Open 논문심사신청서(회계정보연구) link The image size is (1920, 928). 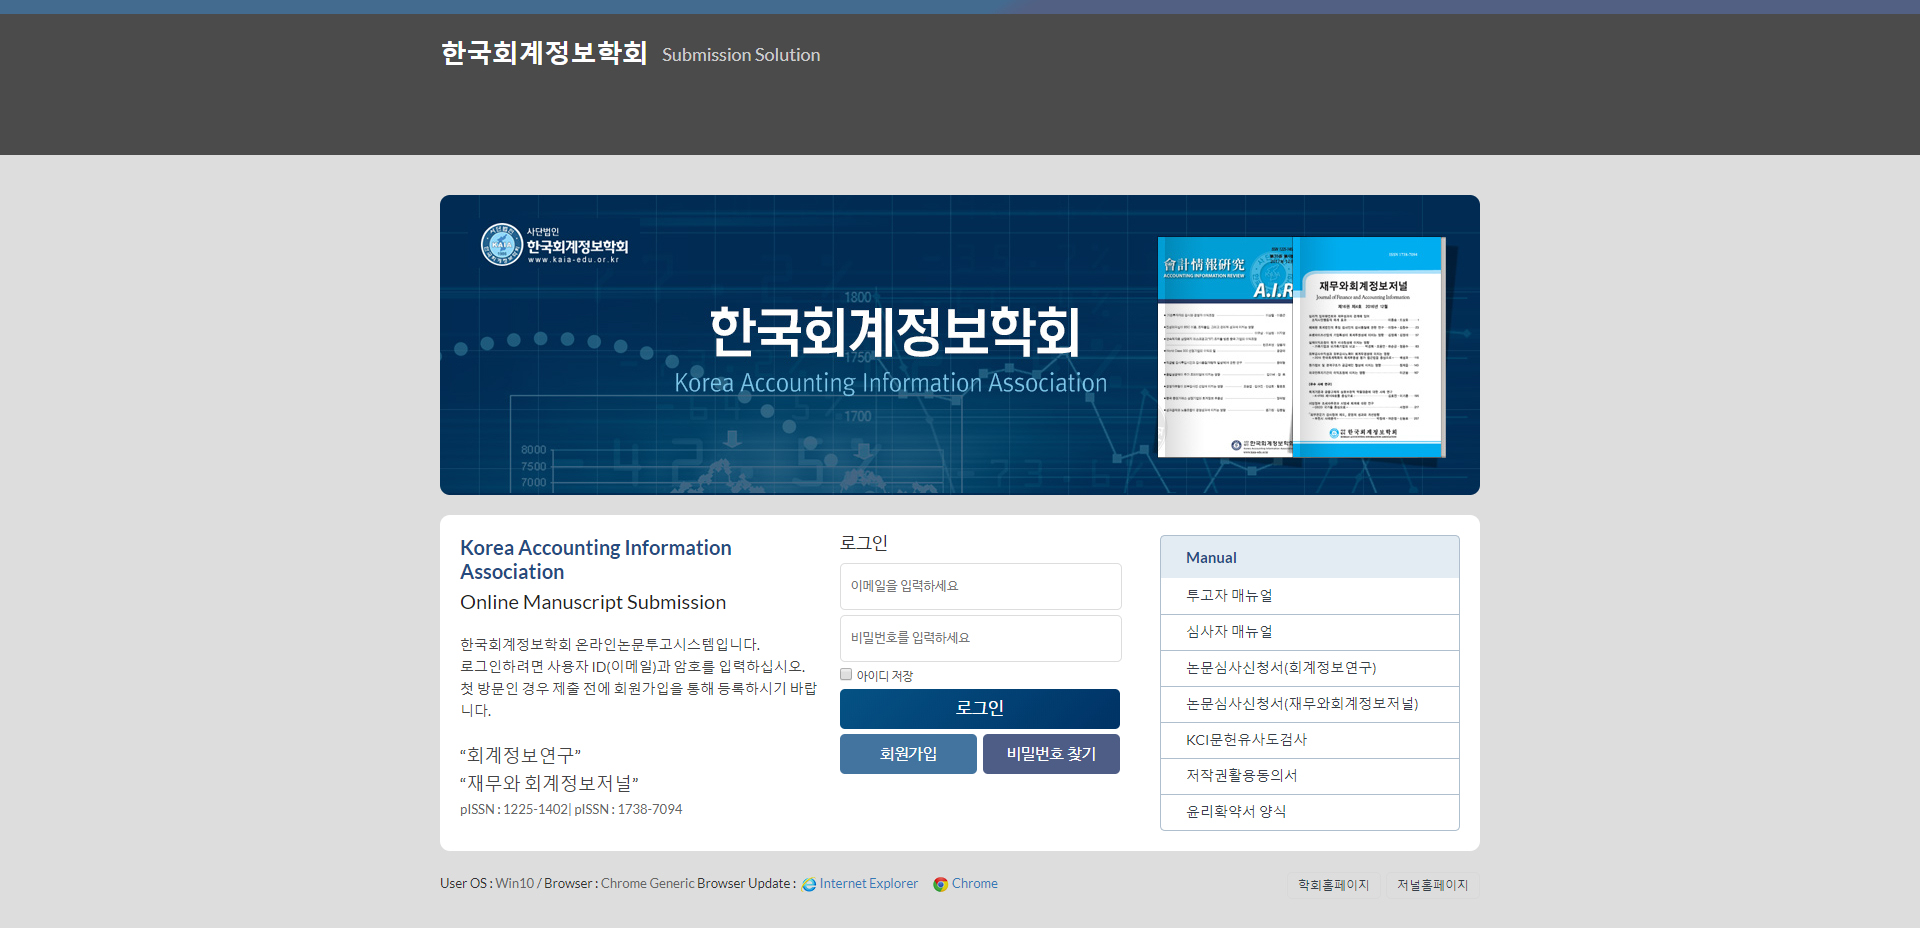pyautogui.click(x=1281, y=668)
